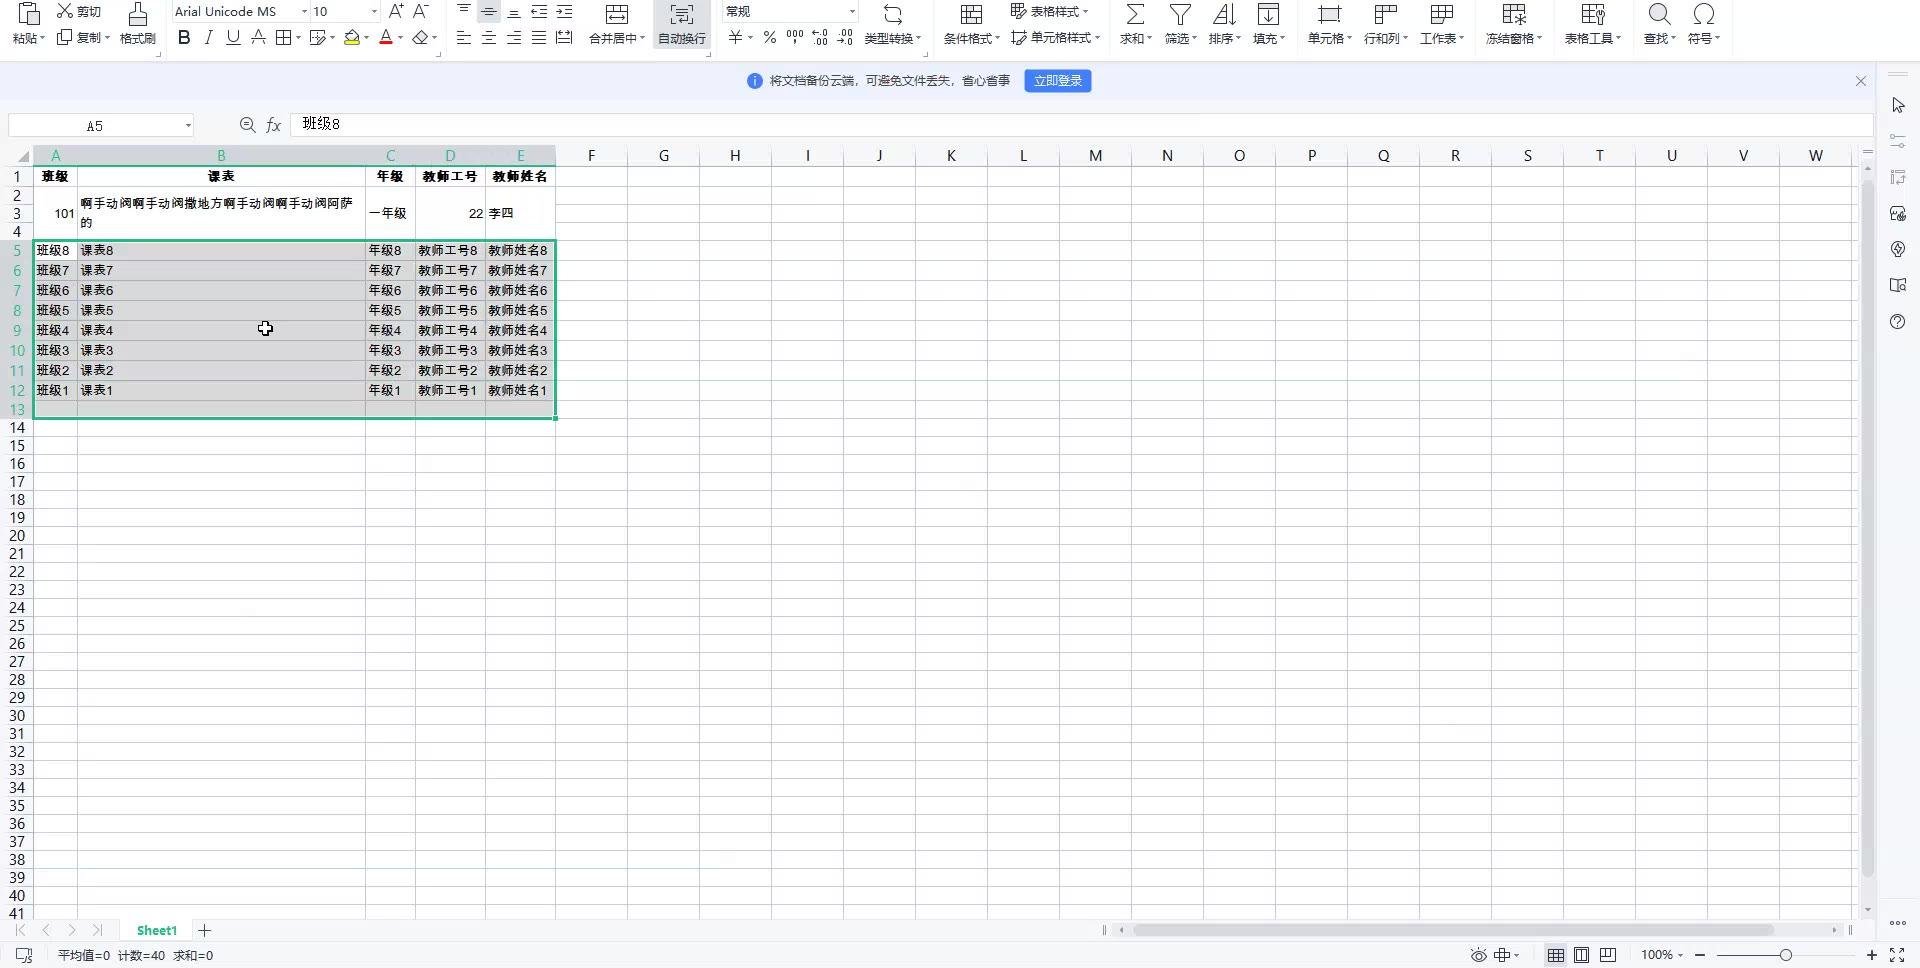The height and width of the screenshot is (968, 1920).
Task: Click the Fill (填充) icon
Action: pos(1268,14)
